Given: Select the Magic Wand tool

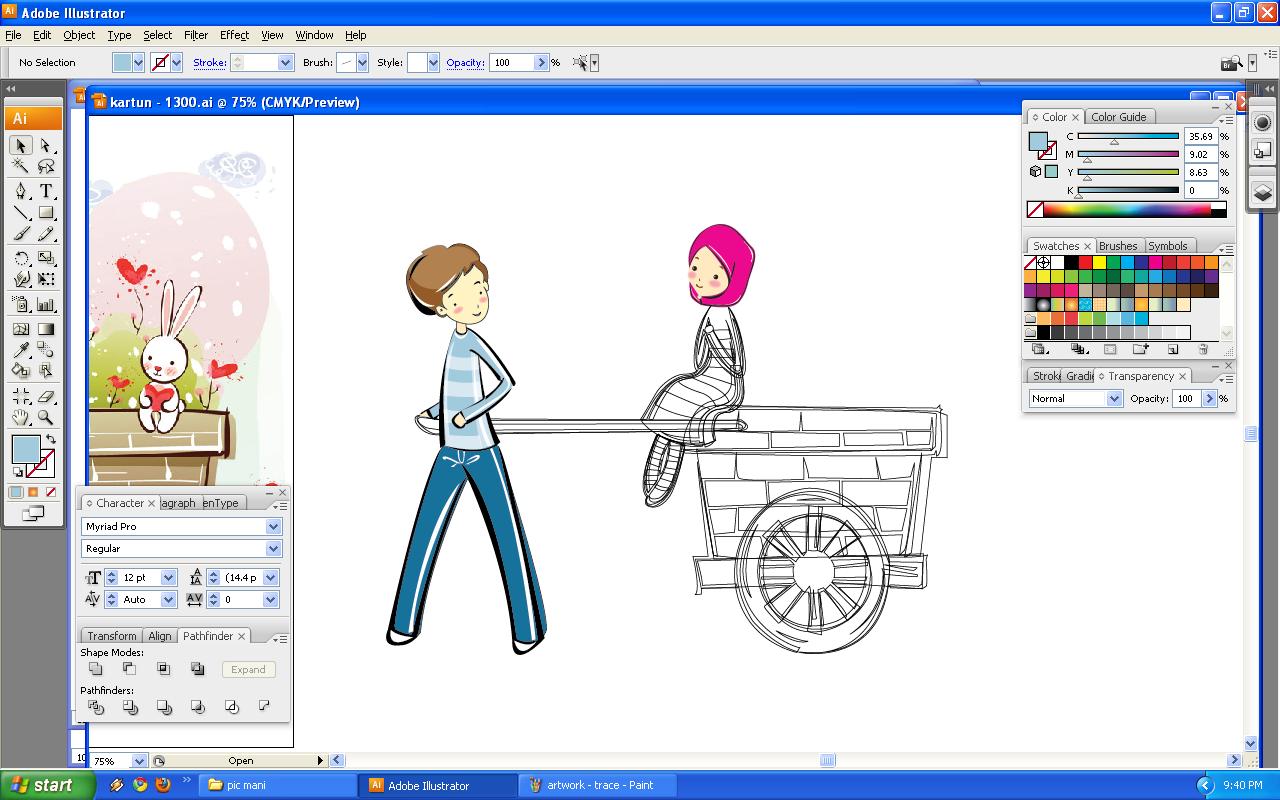Looking at the screenshot, I should coord(22,167).
